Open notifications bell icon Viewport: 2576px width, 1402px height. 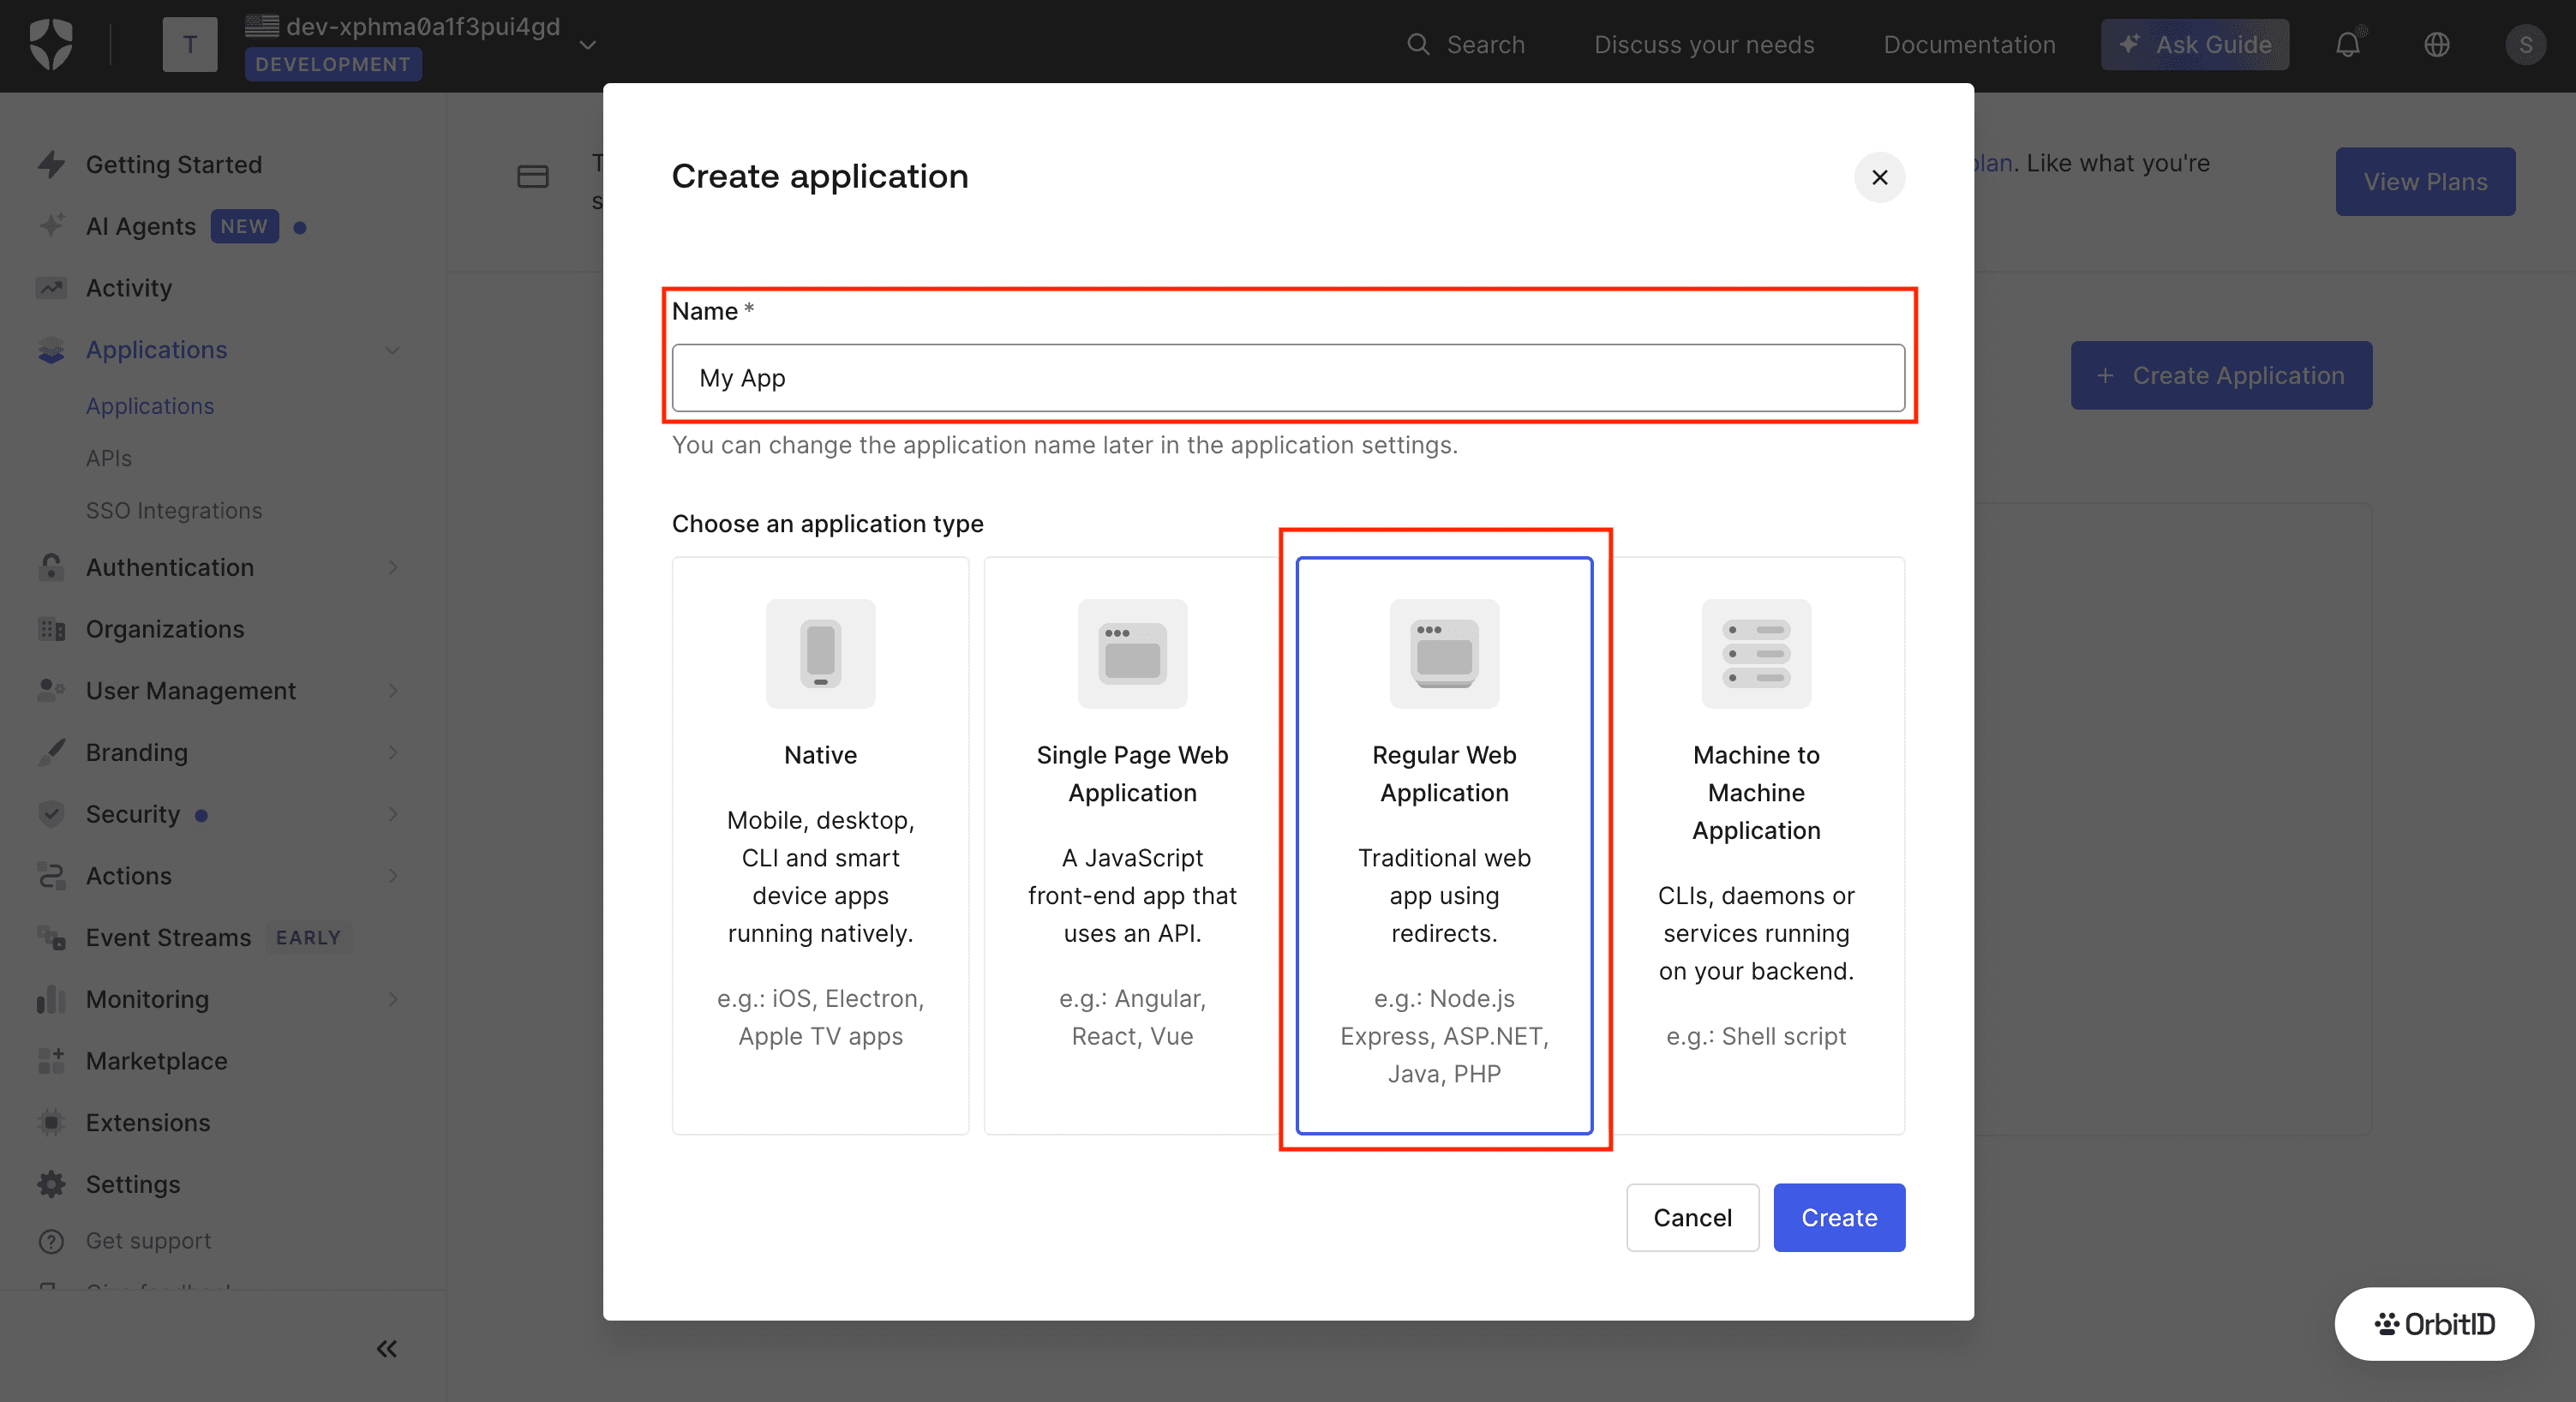click(x=2347, y=45)
